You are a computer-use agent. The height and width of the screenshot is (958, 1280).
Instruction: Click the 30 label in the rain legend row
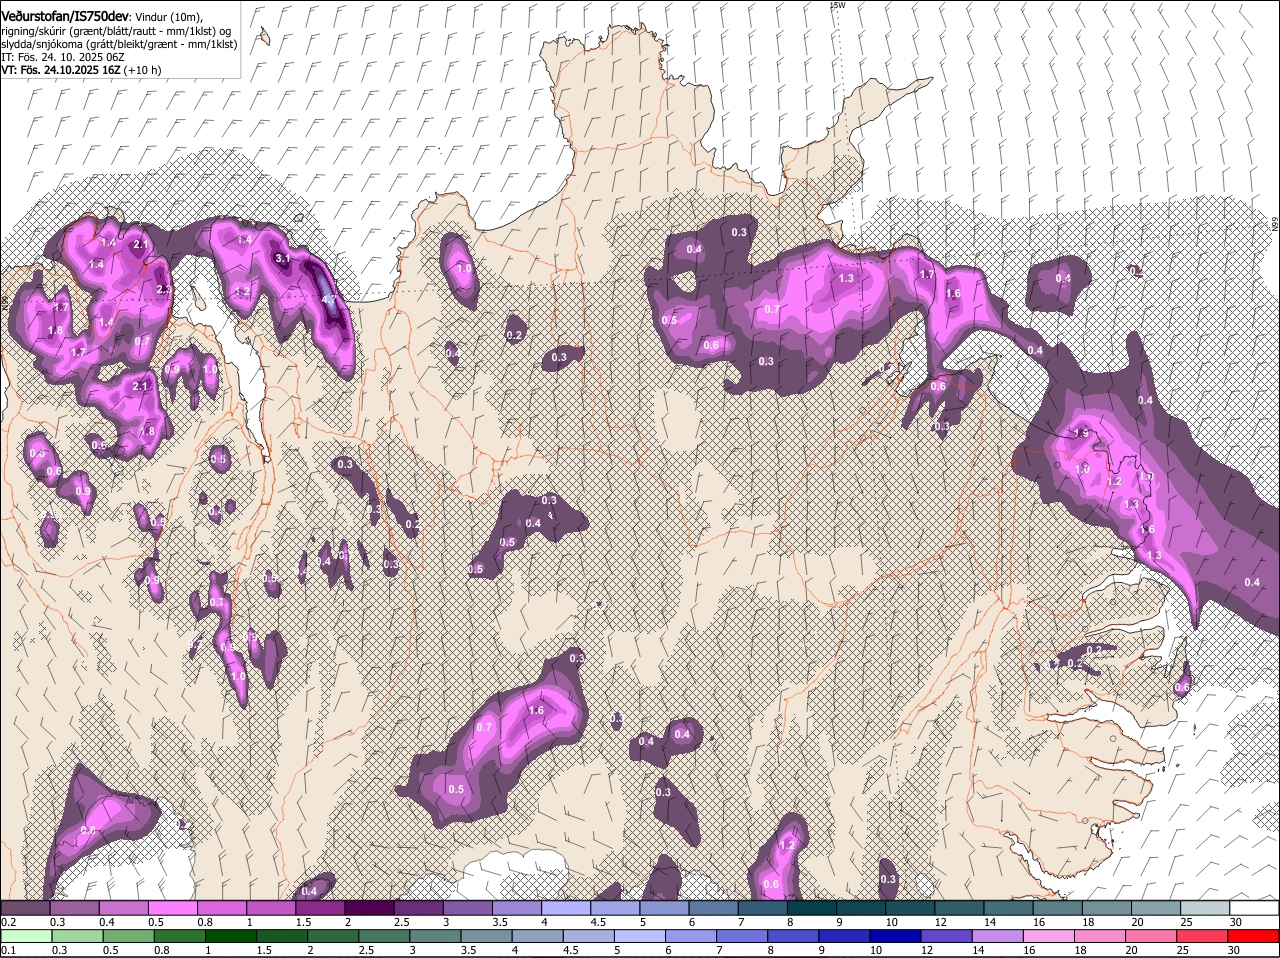point(1233,949)
